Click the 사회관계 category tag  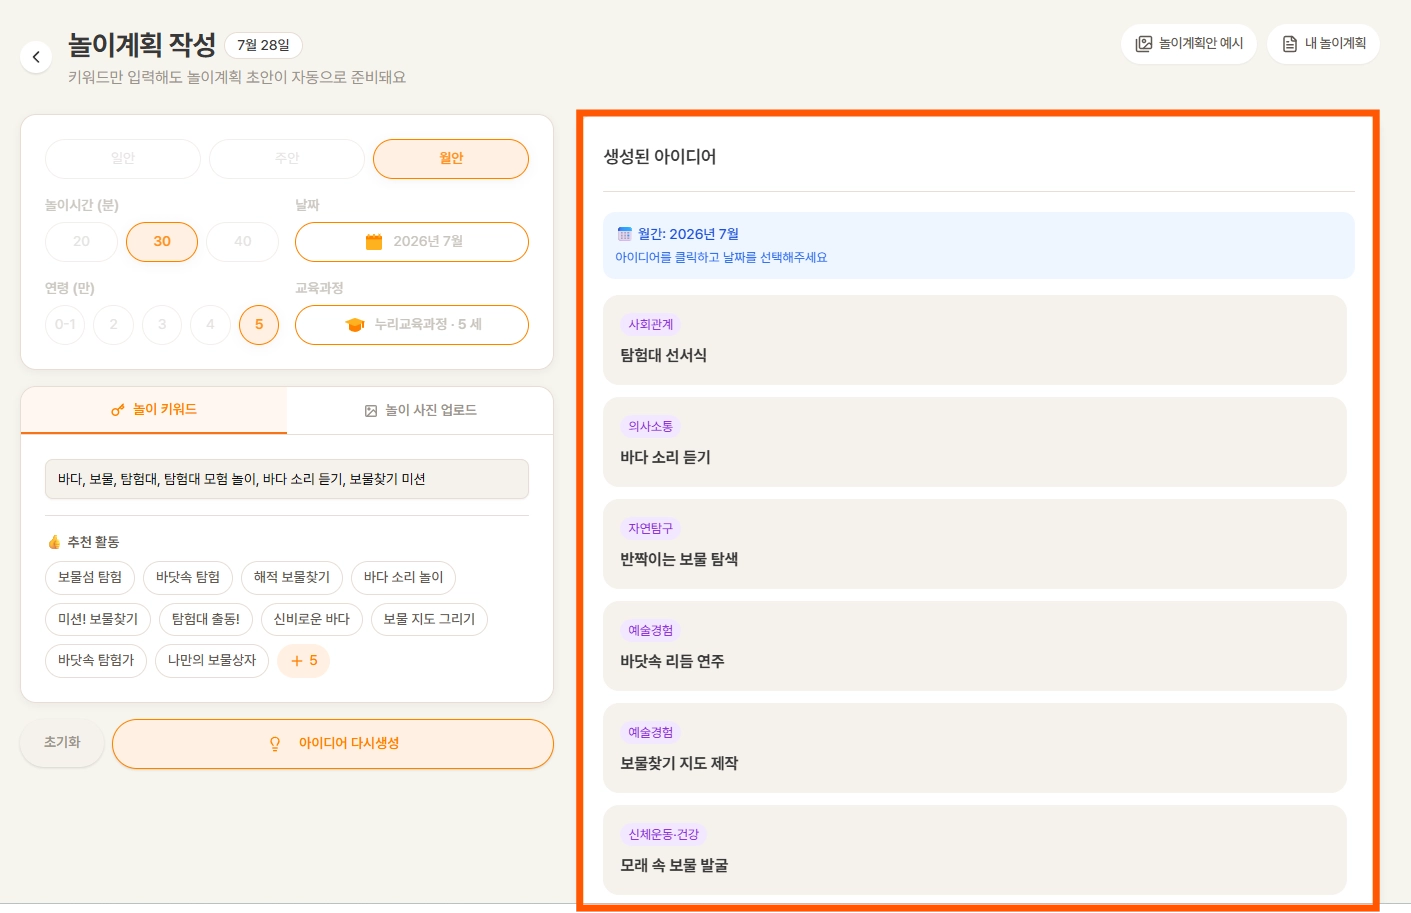tap(651, 325)
